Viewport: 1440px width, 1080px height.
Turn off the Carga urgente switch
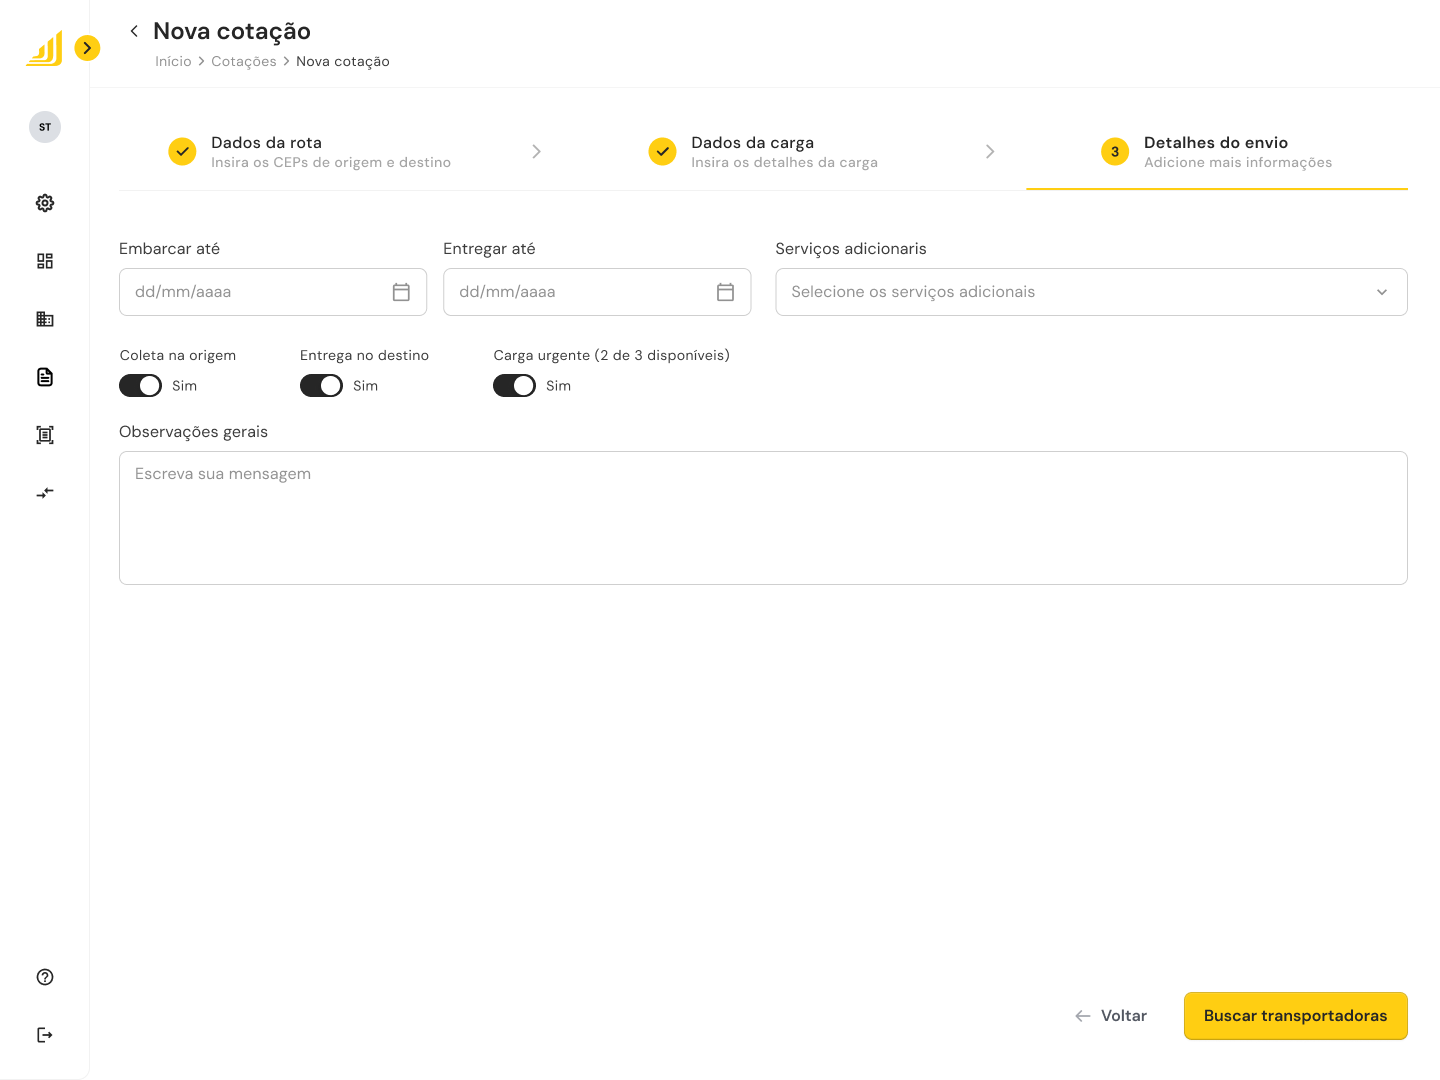[x=514, y=386]
